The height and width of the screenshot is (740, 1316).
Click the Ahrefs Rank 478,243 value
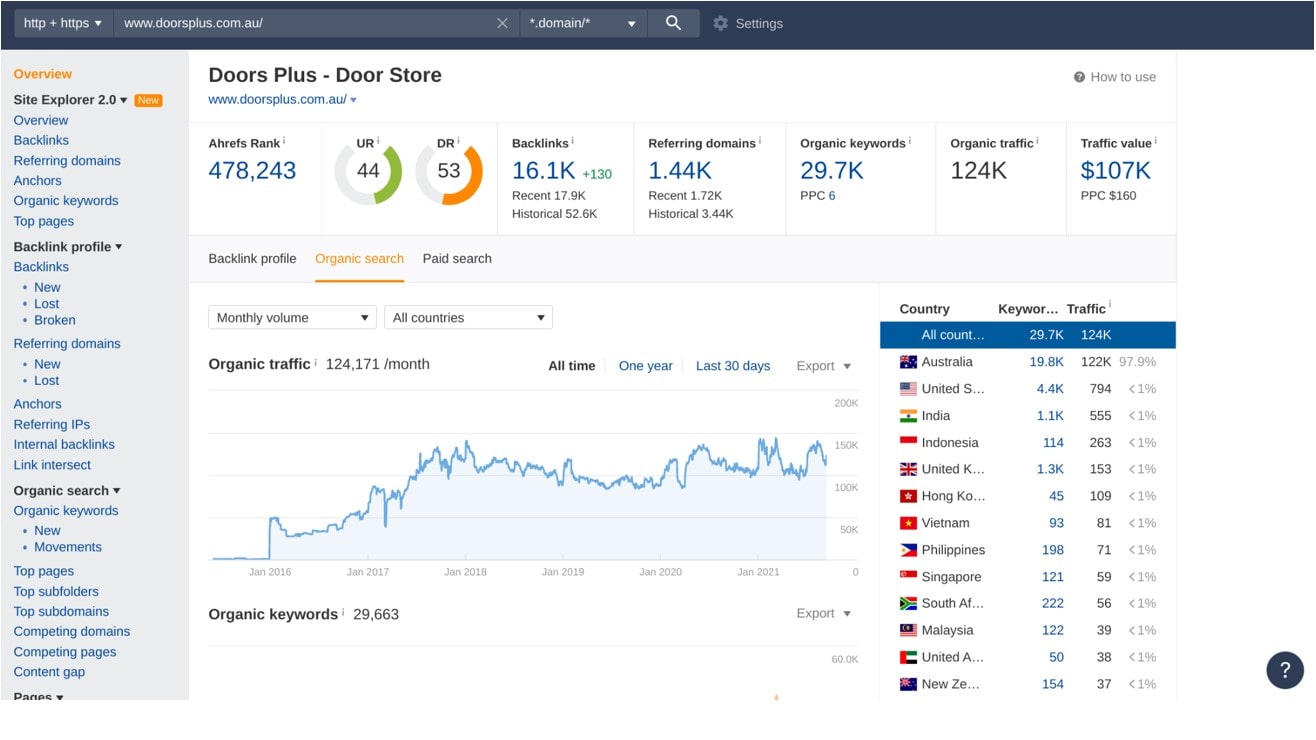click(x=252, y=171)
